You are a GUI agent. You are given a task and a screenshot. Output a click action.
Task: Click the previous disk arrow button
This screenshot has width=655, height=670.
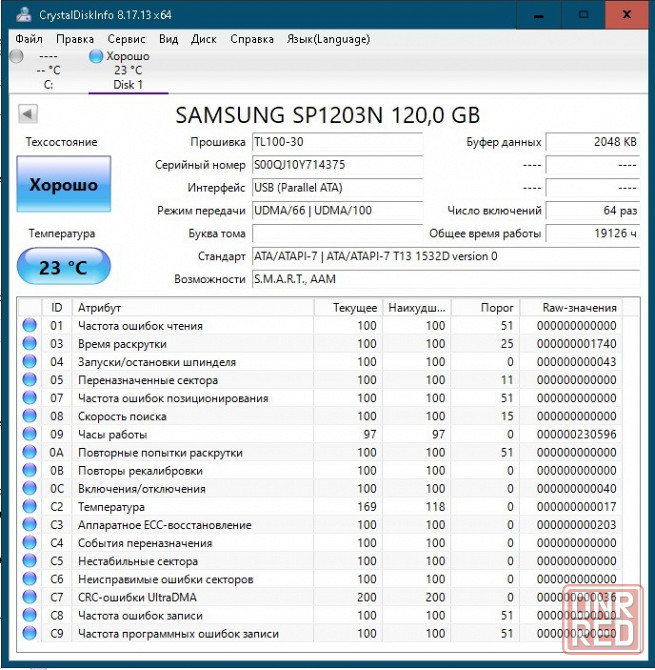coord(28,114)
